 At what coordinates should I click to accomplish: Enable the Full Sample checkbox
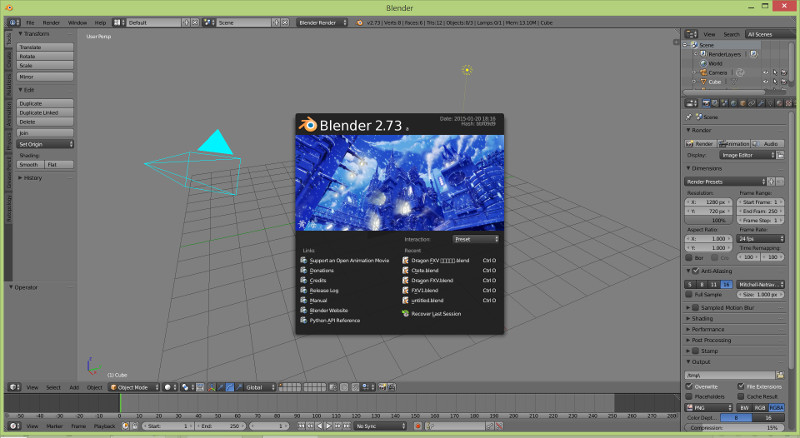tap(689, 295)
